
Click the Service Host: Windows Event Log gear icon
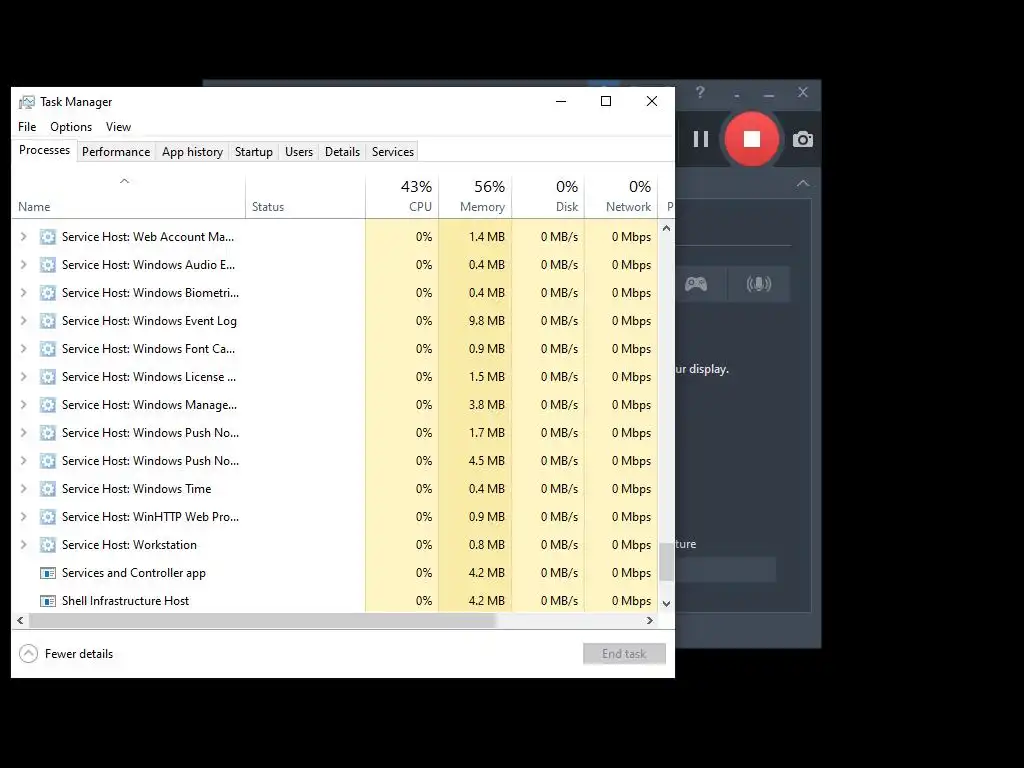(48, 321)
